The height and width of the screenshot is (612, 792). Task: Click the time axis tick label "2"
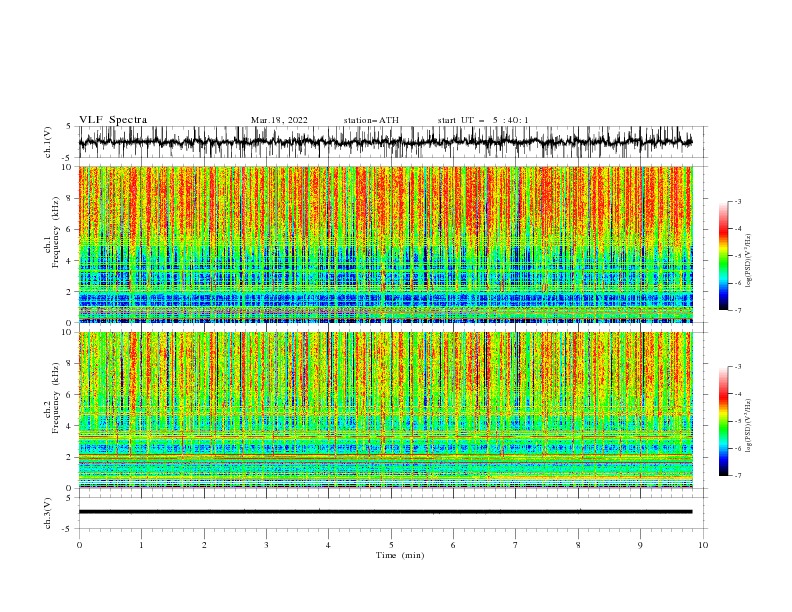coord(204,545)
